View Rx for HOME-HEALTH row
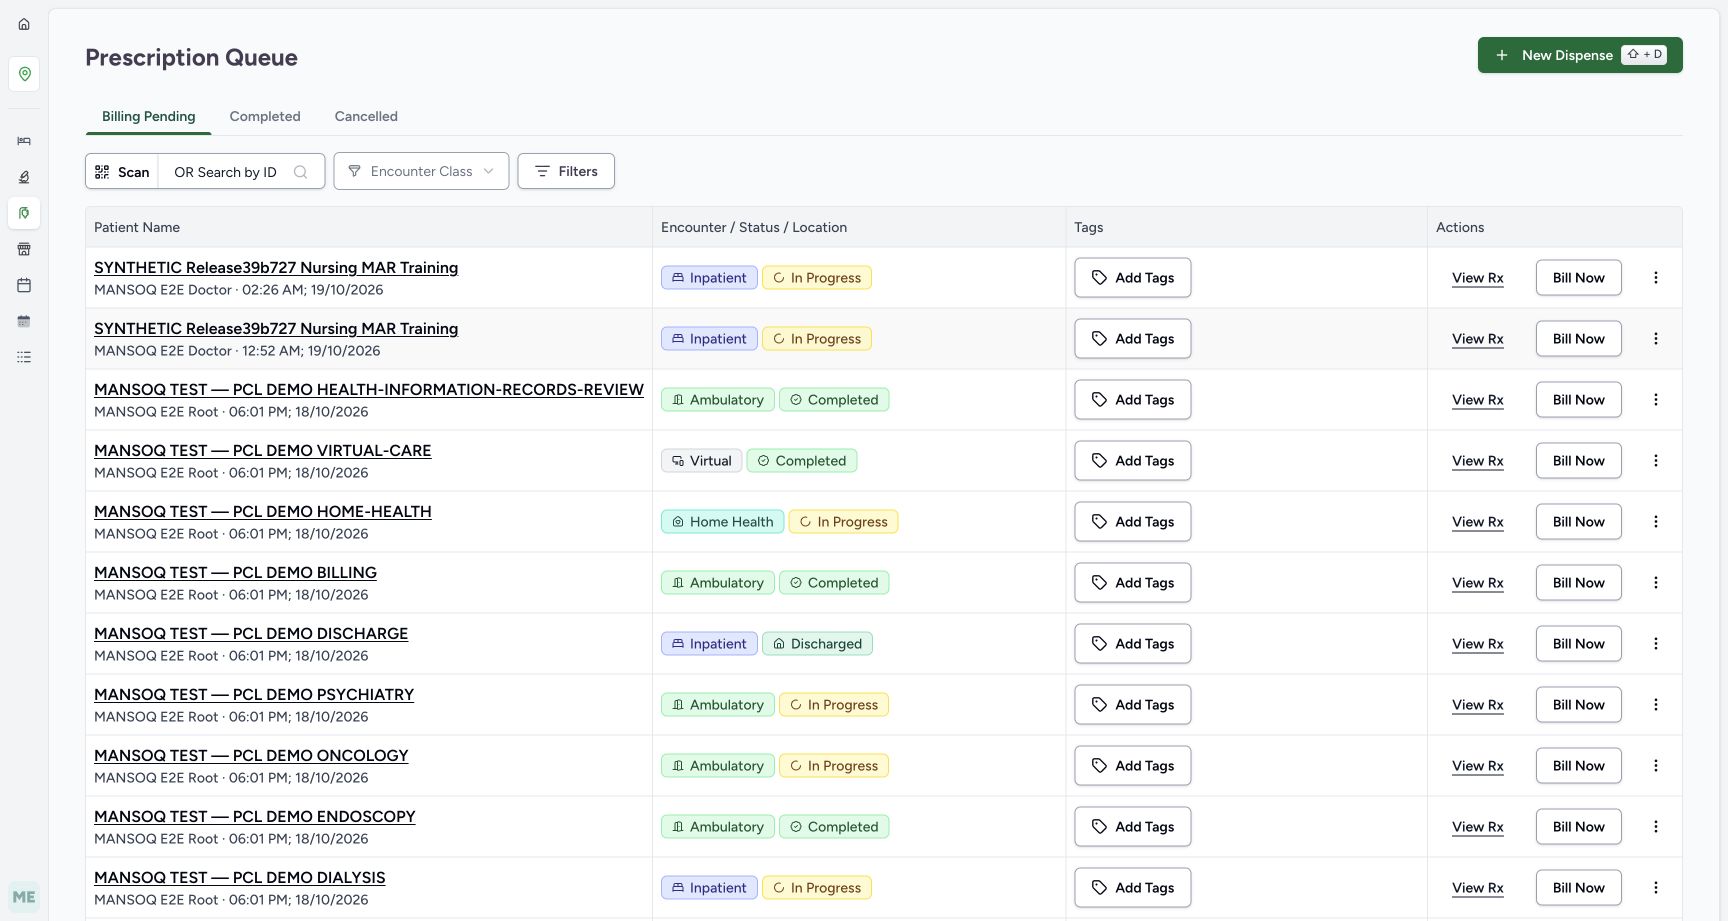This screenshot has height=921, width=1728. coord(1478,522)
